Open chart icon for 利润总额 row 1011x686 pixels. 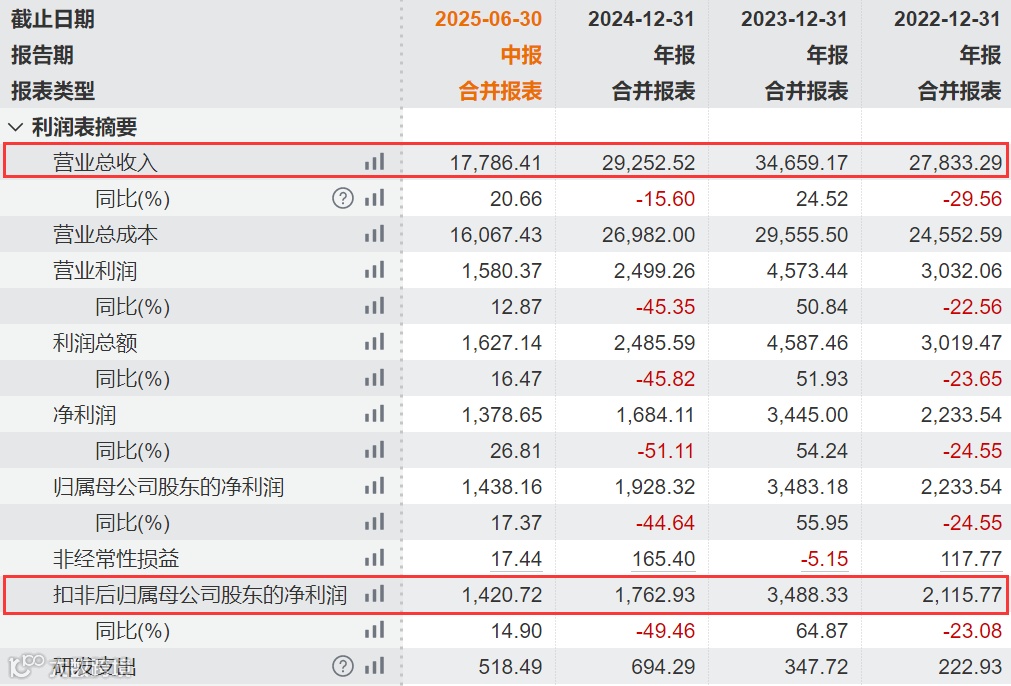click(x=375, y=342)
